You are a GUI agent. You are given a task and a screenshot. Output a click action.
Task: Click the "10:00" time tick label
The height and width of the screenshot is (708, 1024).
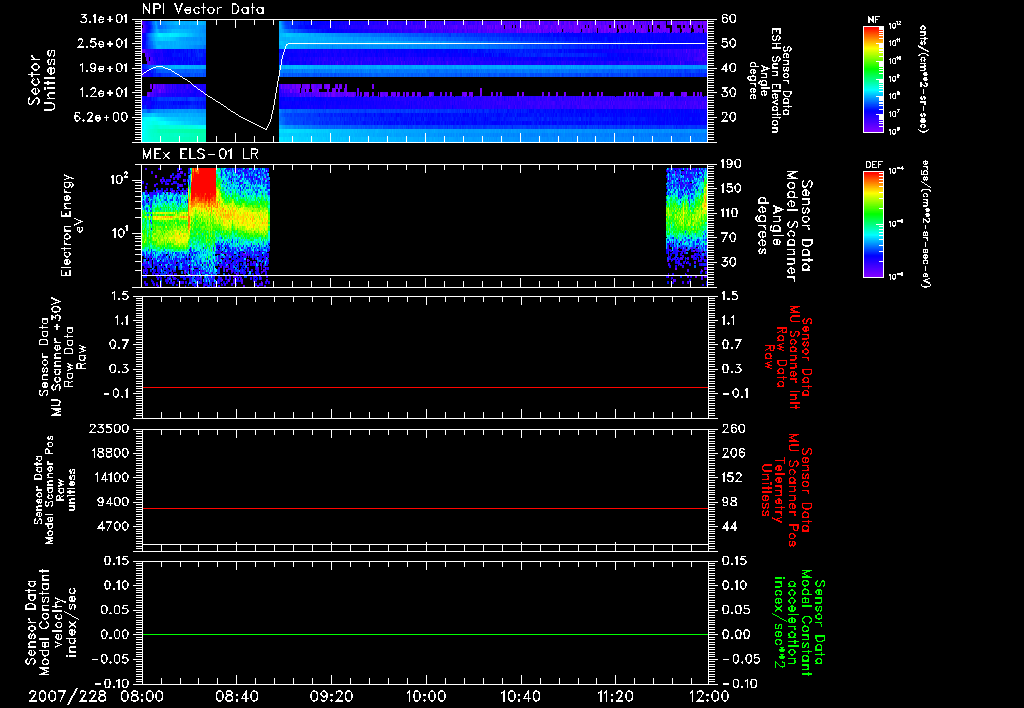(426, 696)
